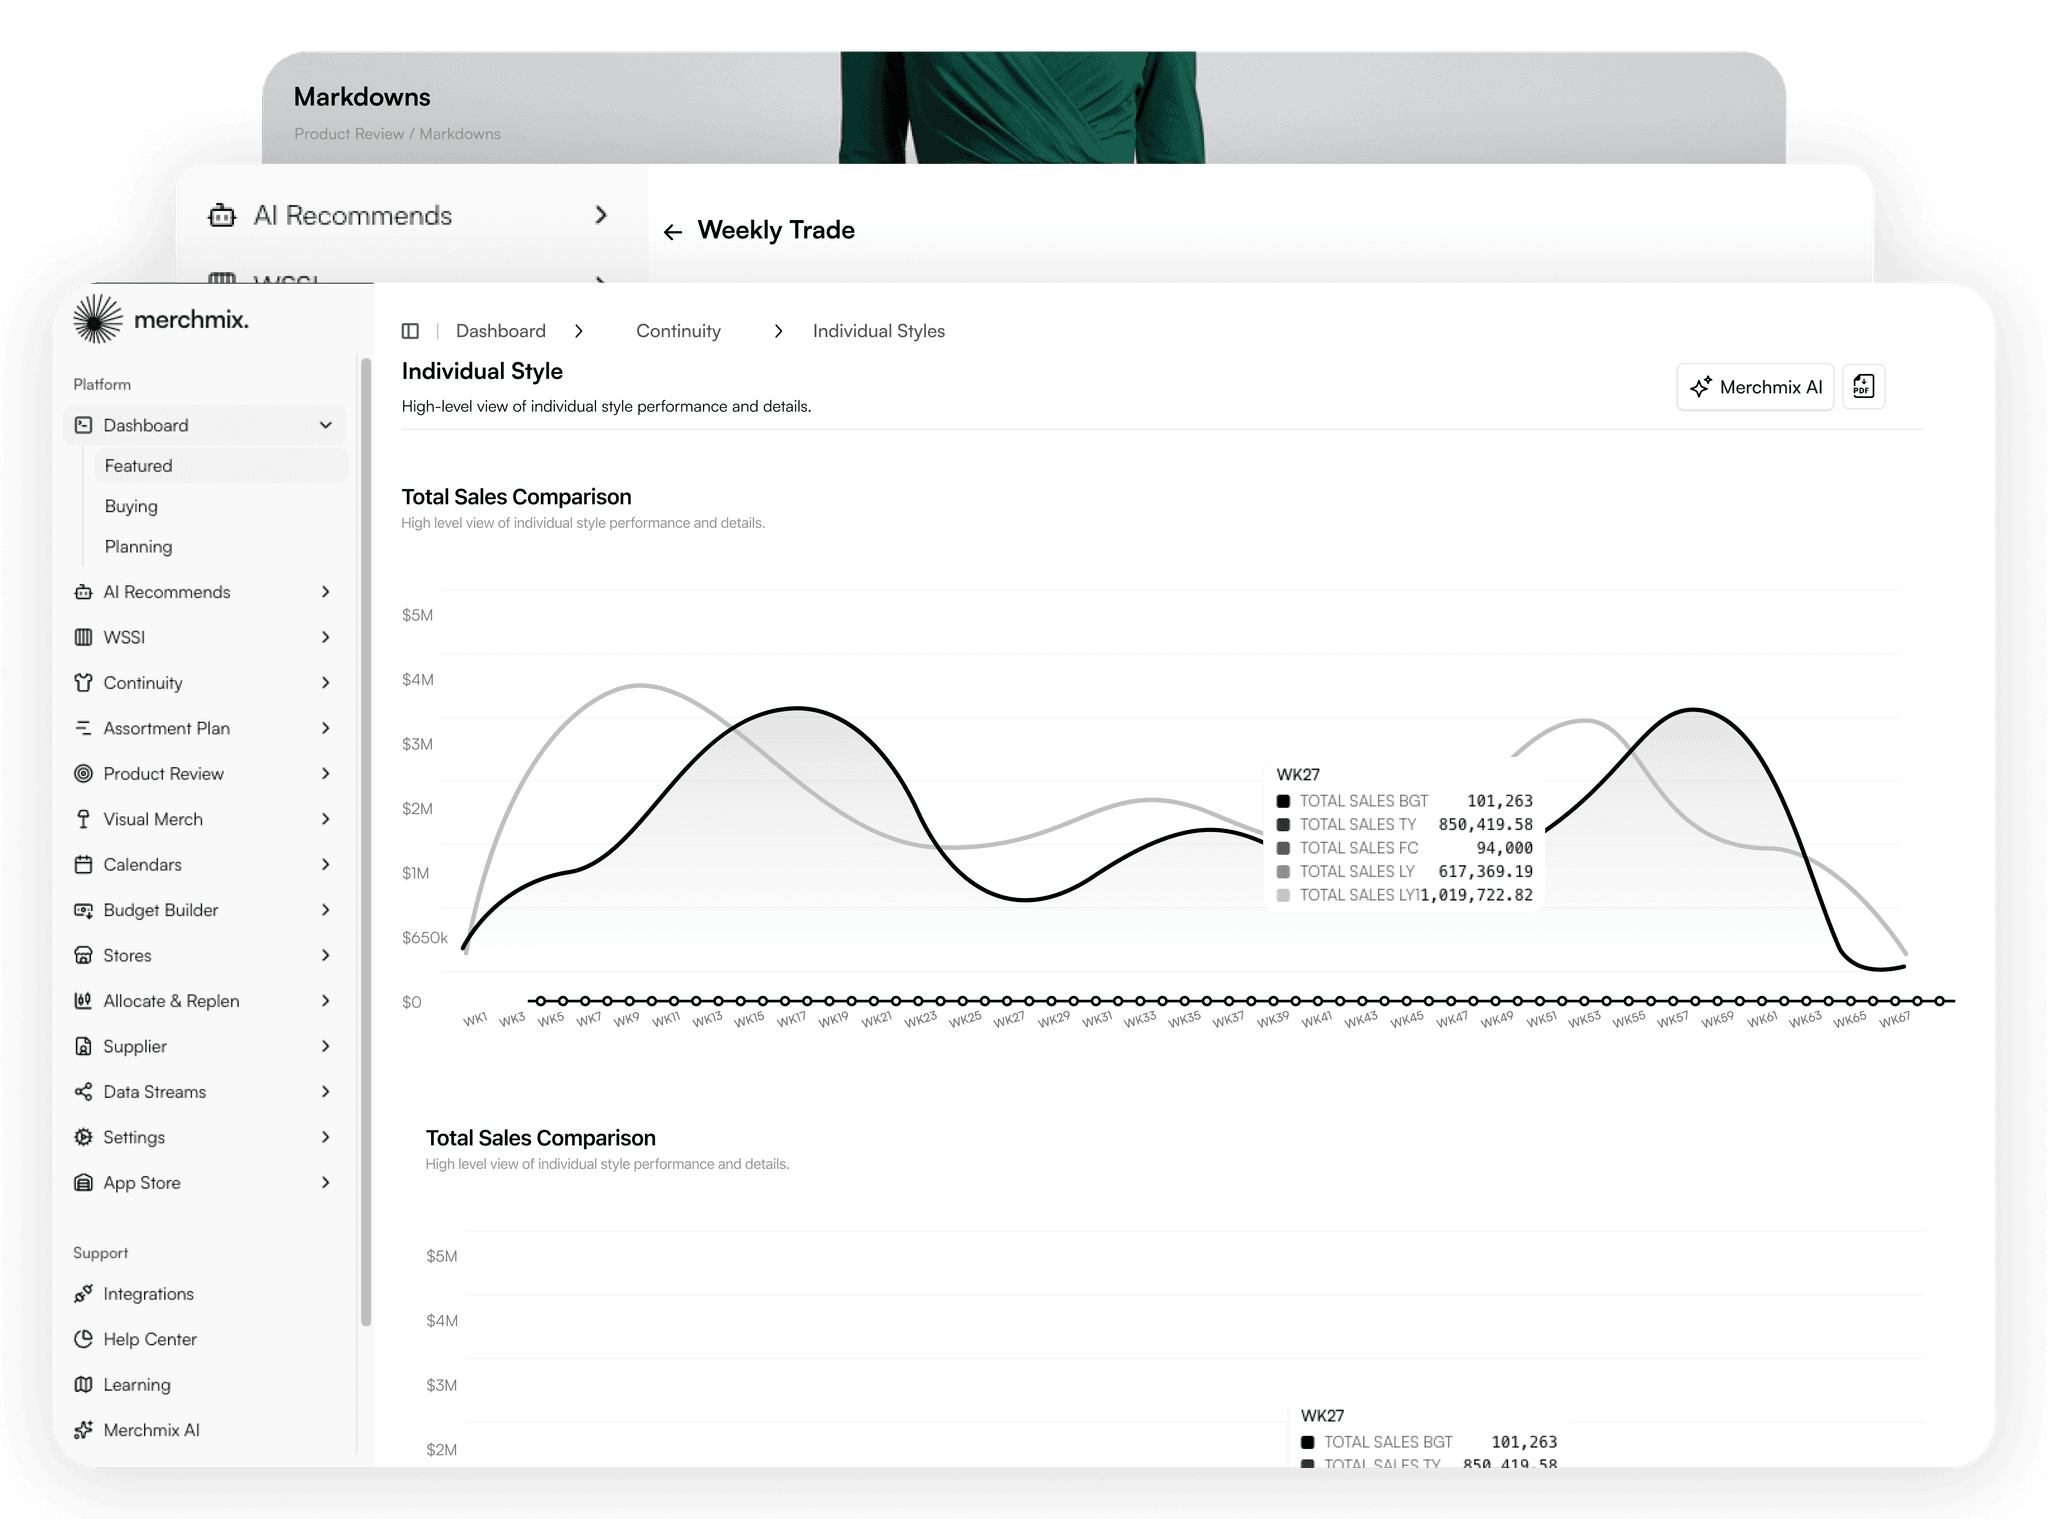Click the PDF export icon
The width and height of the screenshot is (2048, 1519).
pos(1863,387)
